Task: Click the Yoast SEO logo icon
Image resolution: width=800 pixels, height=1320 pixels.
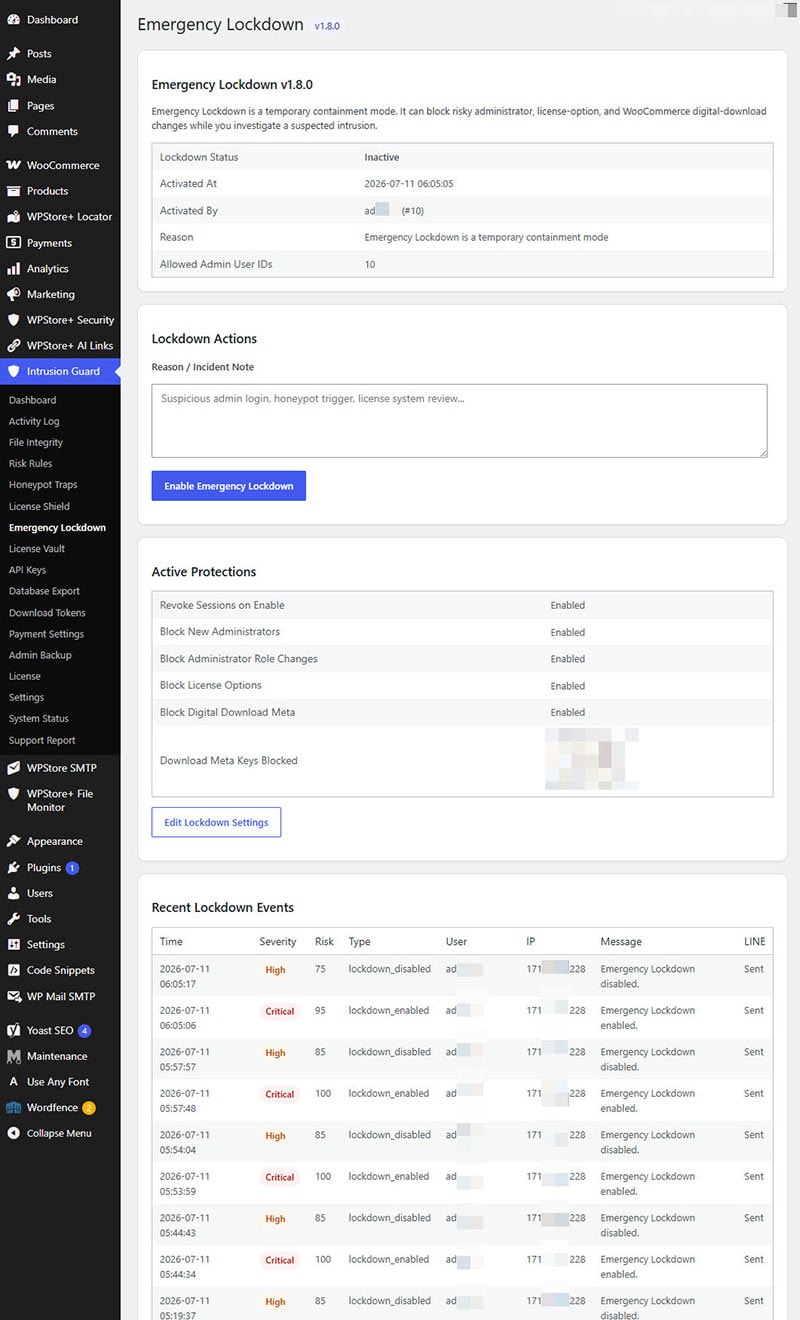Action: point(13,1031)
